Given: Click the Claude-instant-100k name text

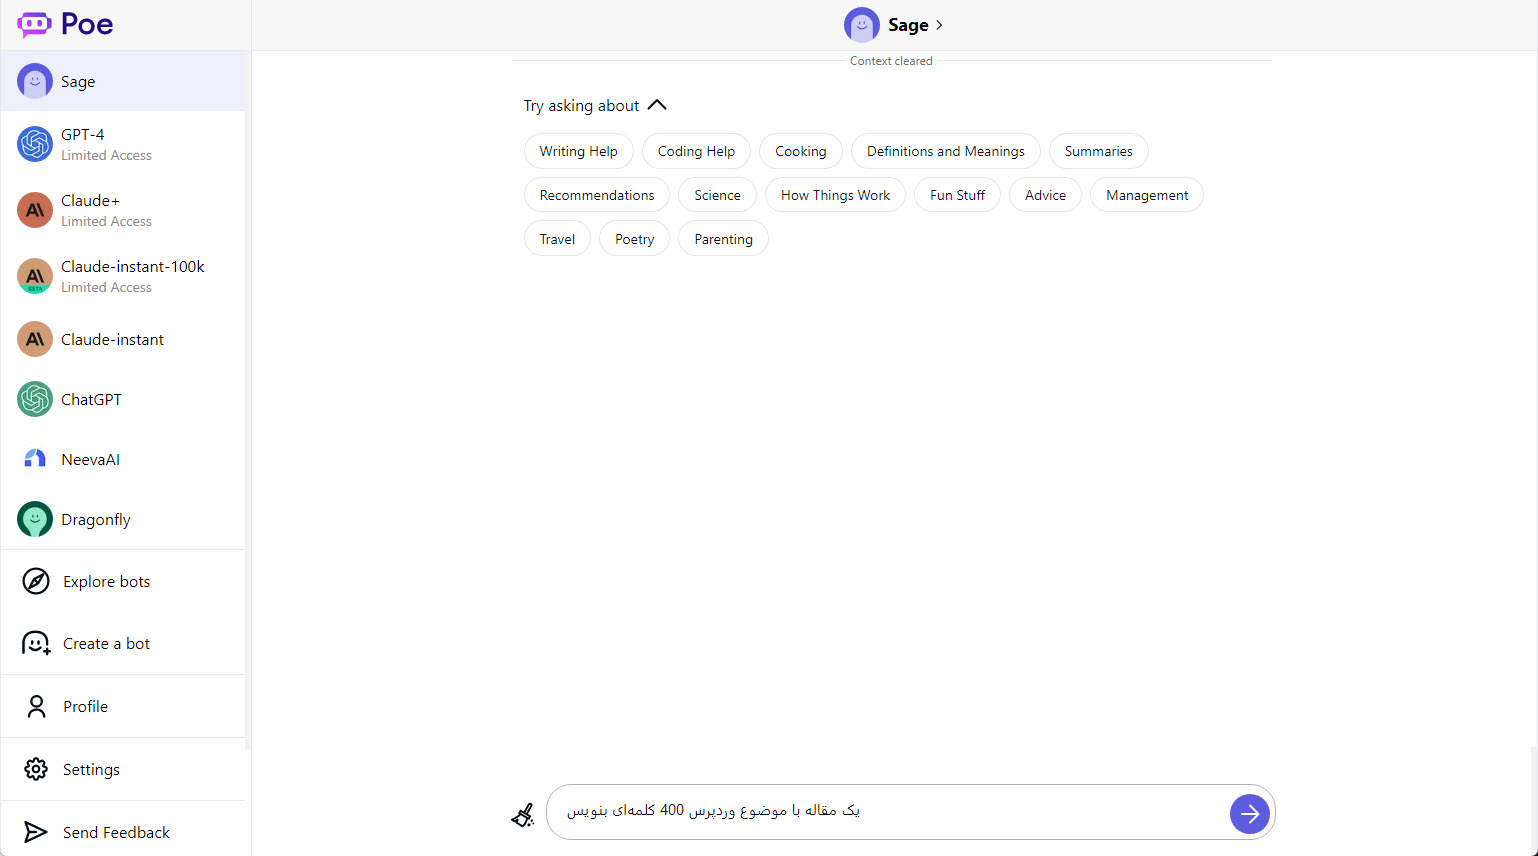Looking at the screenshot, I should tap(133, 266).
